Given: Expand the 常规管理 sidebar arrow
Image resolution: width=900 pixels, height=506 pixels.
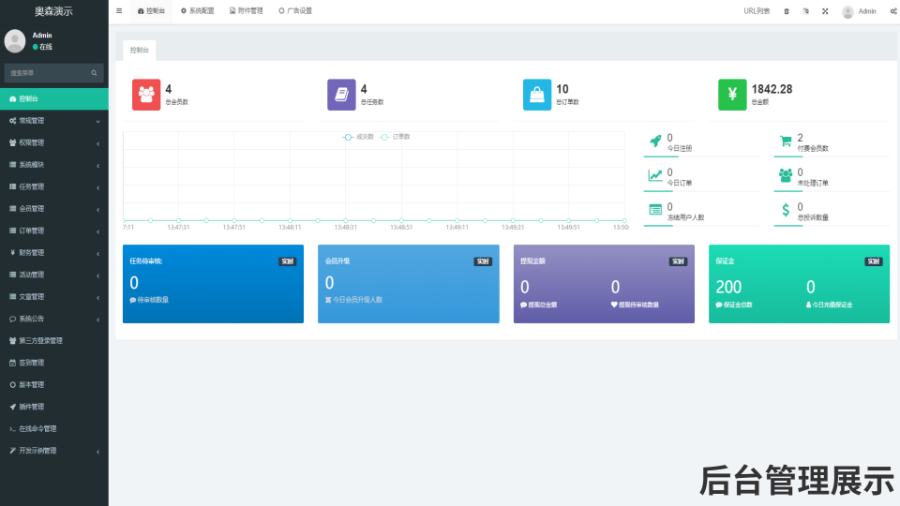Looking at the screenshot, I should [98, 121].
